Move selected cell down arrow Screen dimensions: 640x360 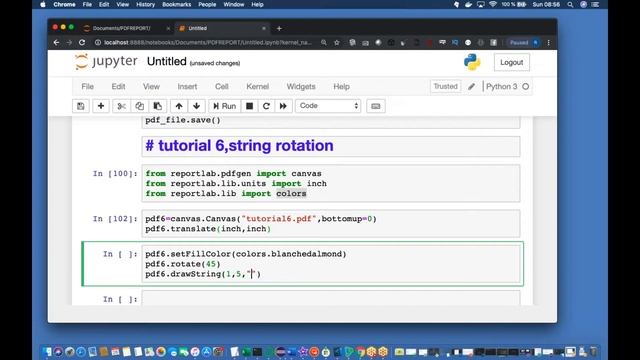pos(196,106)
